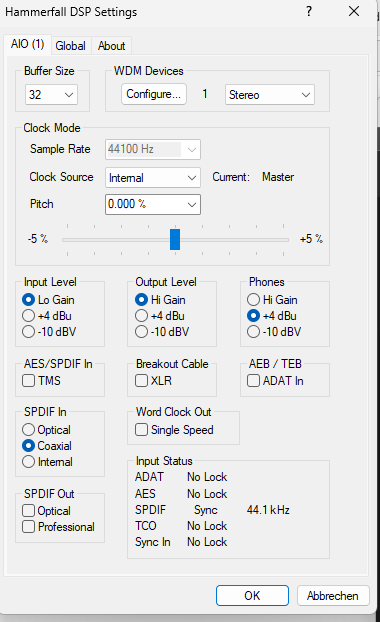
Task: Open the About tab
Action: pos(111,46)
